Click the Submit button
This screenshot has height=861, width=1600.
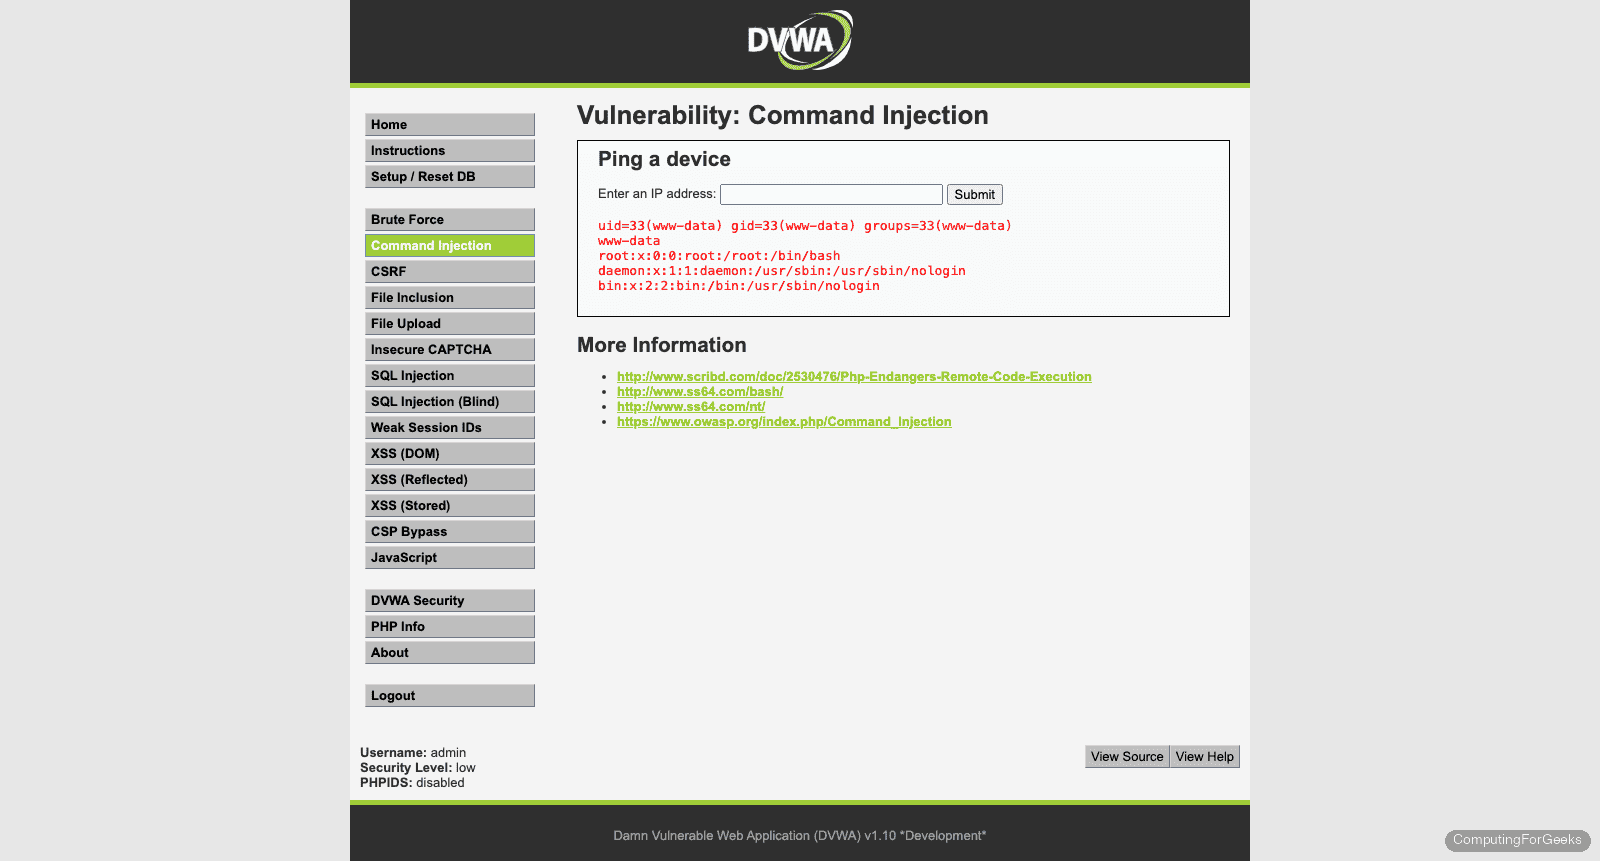coord(975,195)
